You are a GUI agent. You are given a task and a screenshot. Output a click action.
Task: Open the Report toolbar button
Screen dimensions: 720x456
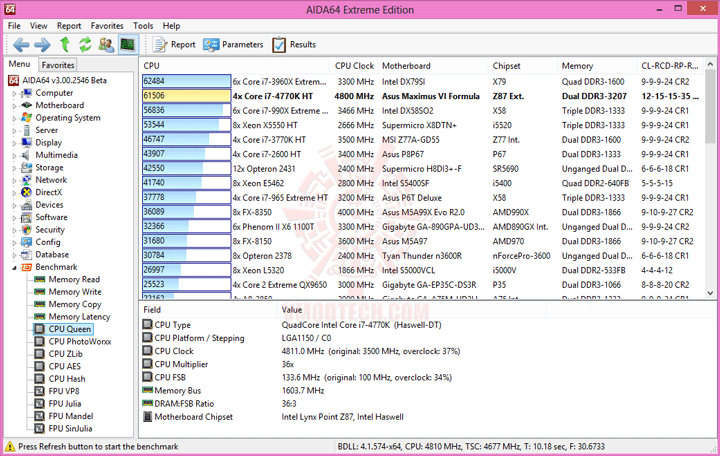coord(174,45)
